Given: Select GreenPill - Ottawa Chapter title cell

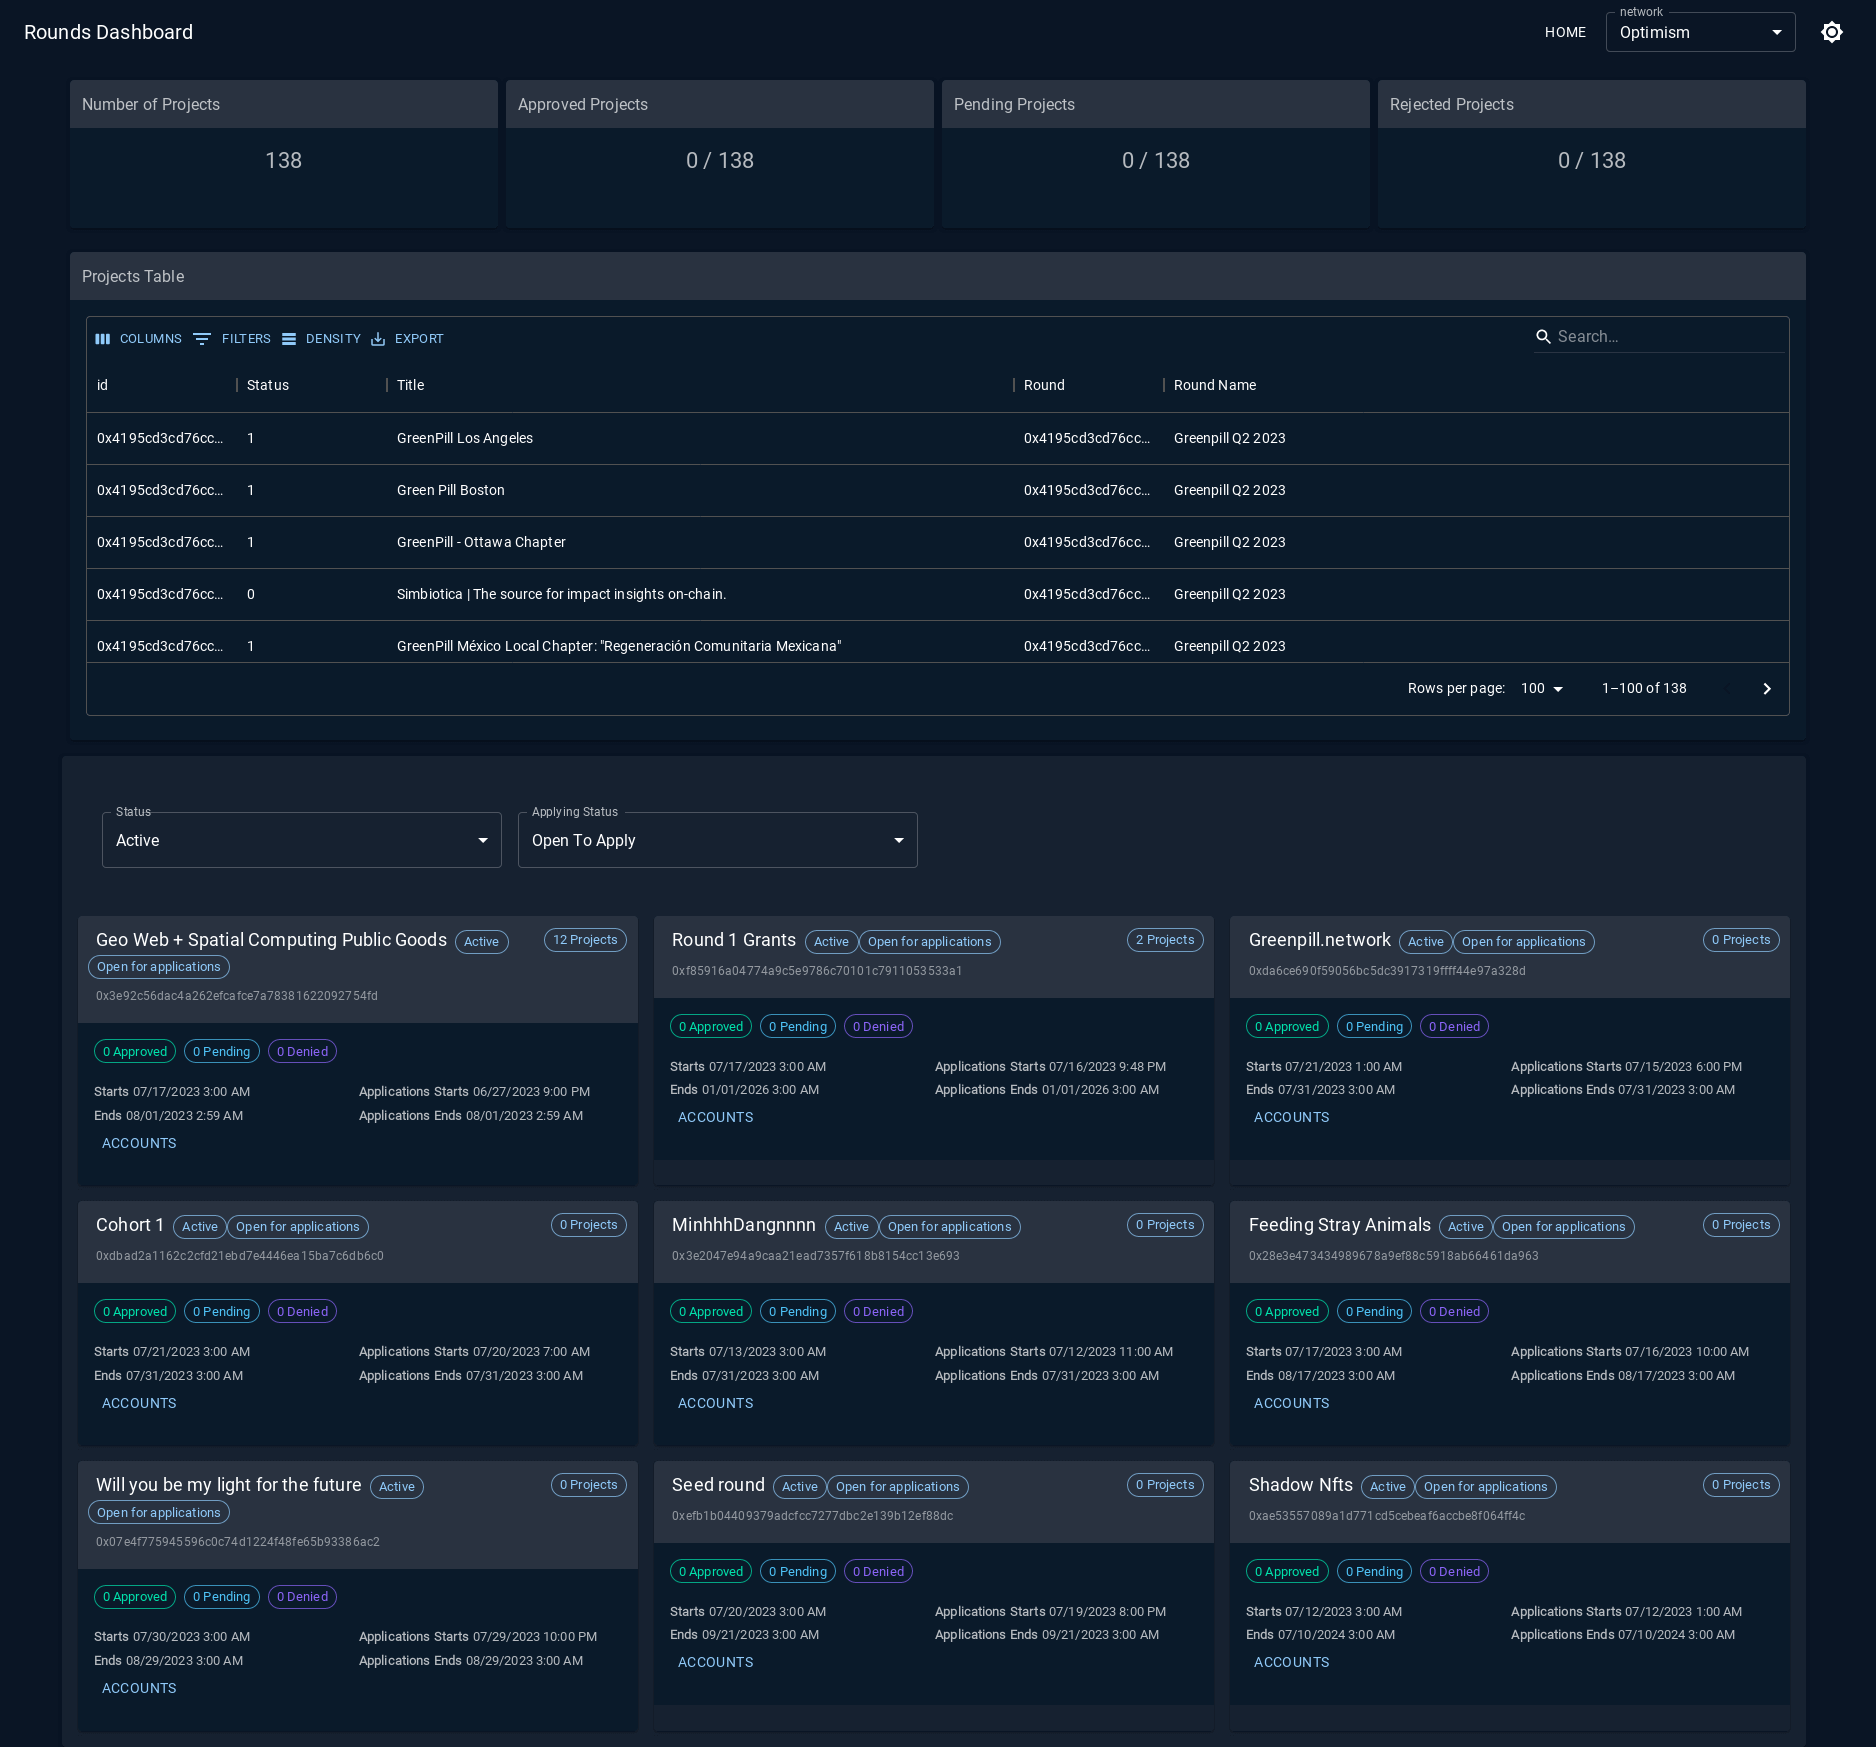Looking at the screenshot, I should pos(481,542).
